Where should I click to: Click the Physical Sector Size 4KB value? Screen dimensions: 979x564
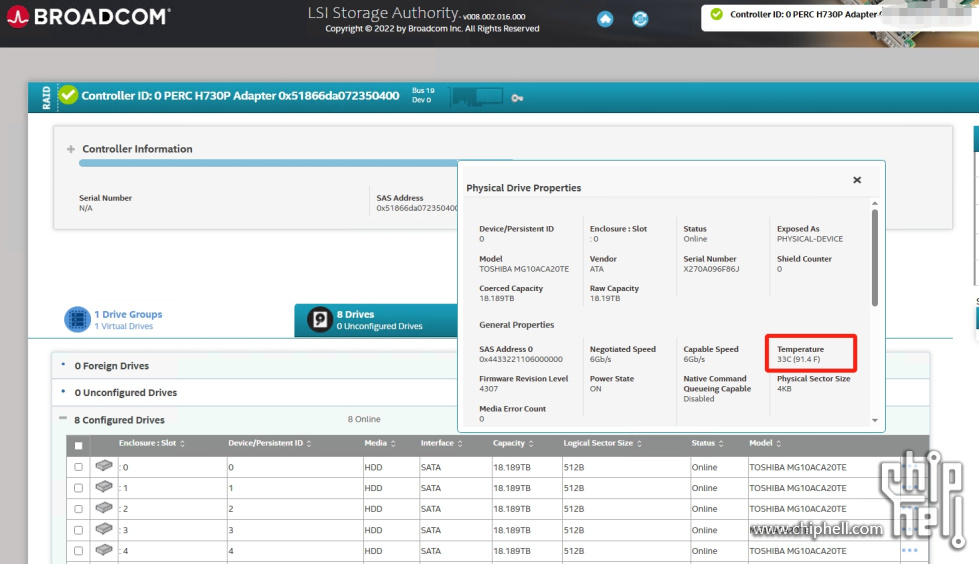pos(784,388)
